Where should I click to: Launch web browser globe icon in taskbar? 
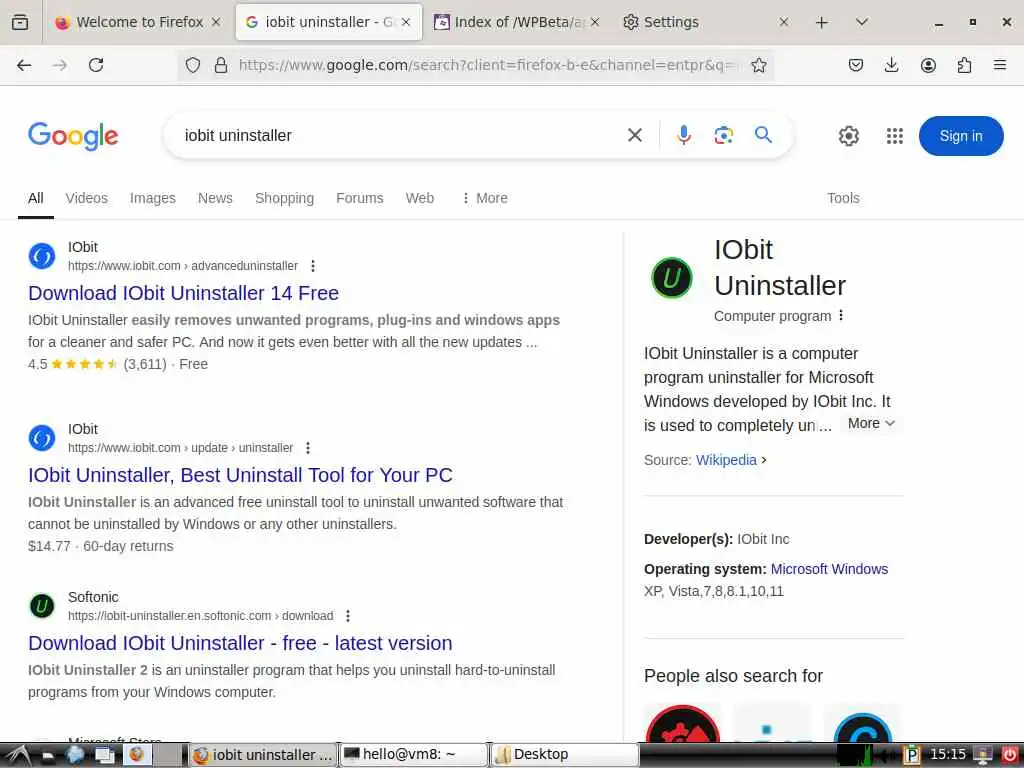click(x=75, y=755)
